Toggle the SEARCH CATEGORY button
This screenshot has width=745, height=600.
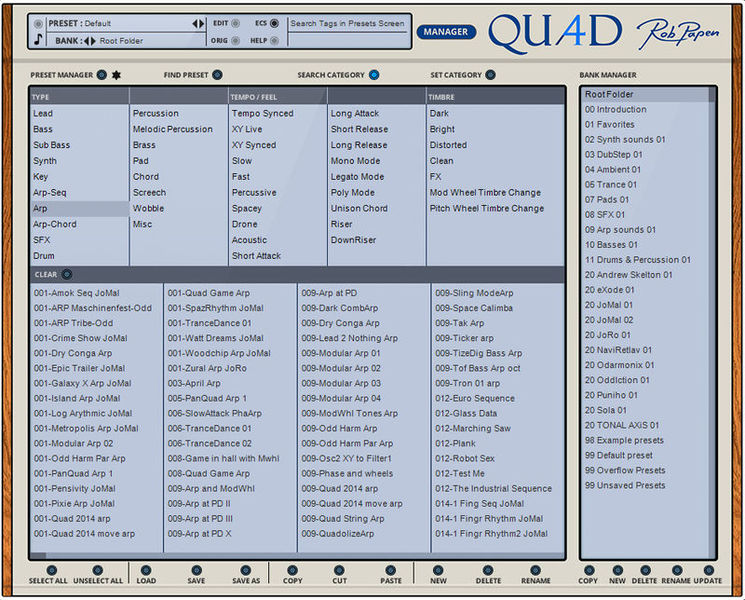374,75
